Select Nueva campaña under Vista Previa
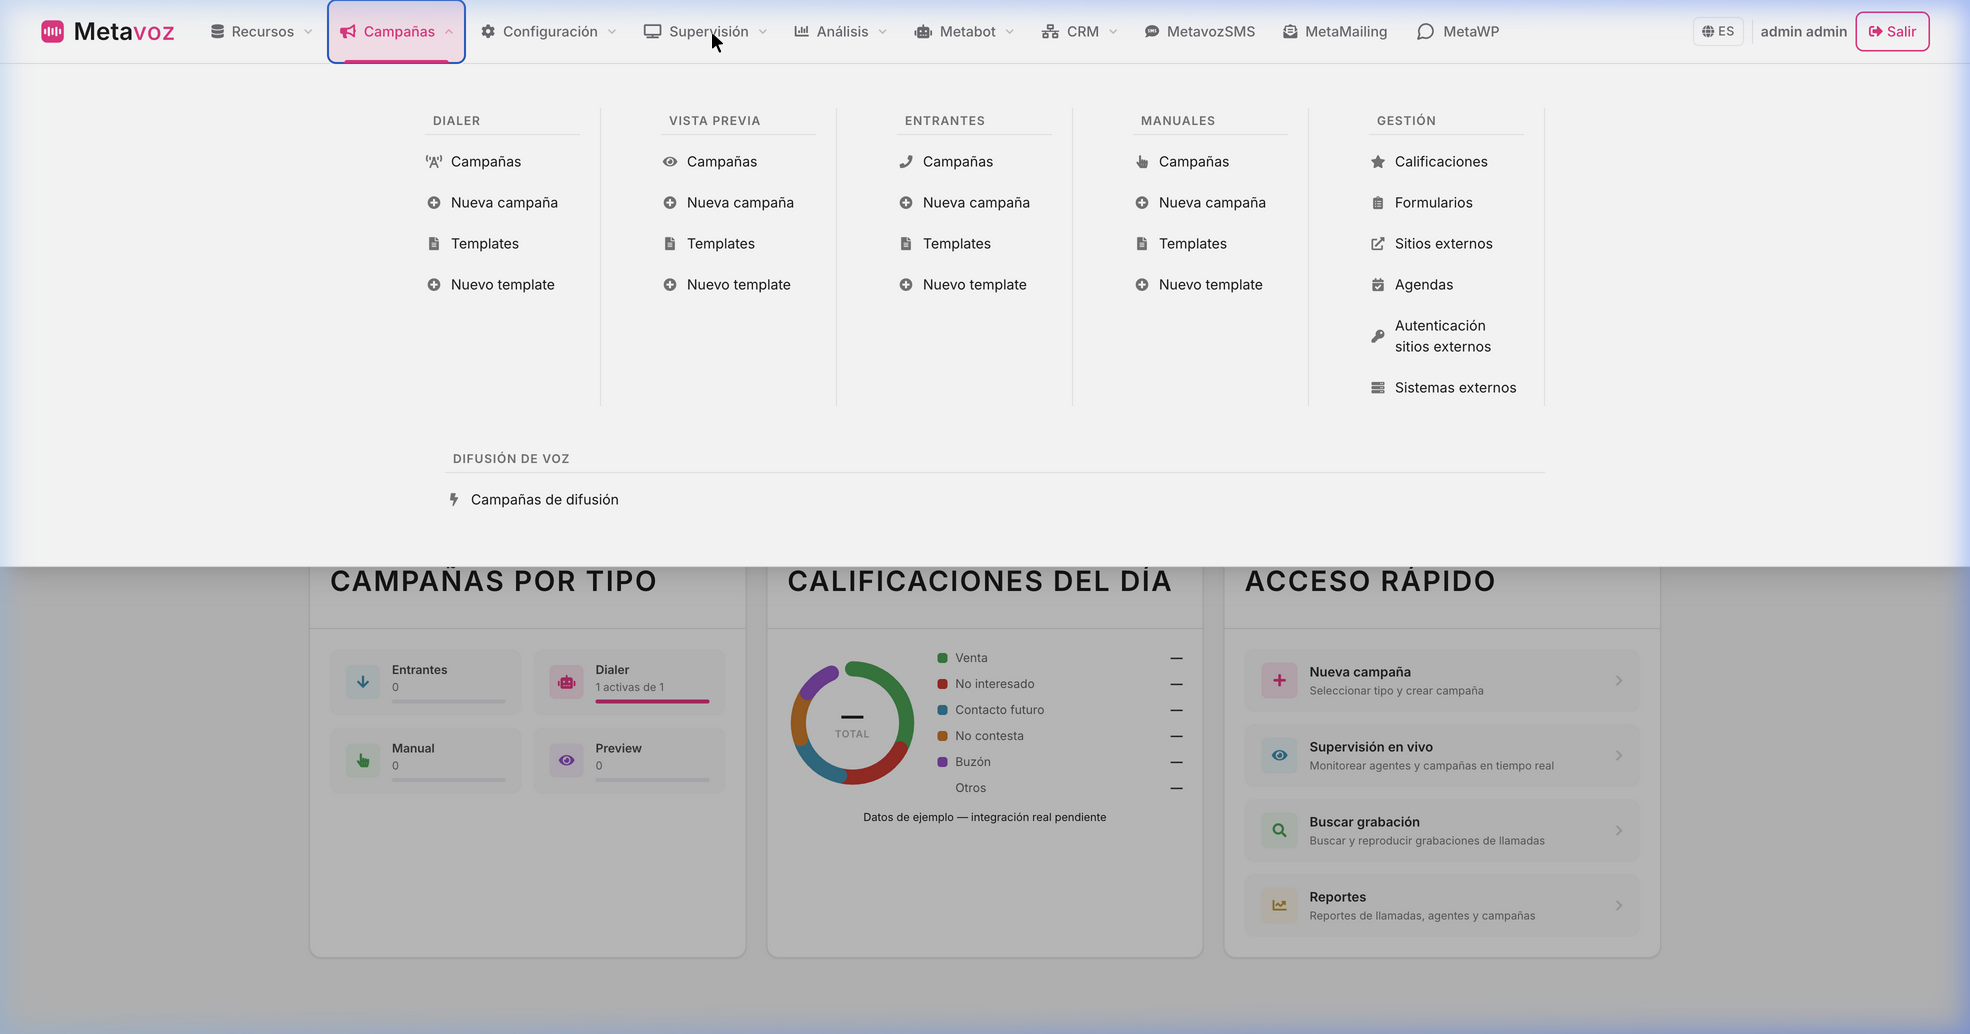 pyautogui.click(x=740, y=203)
